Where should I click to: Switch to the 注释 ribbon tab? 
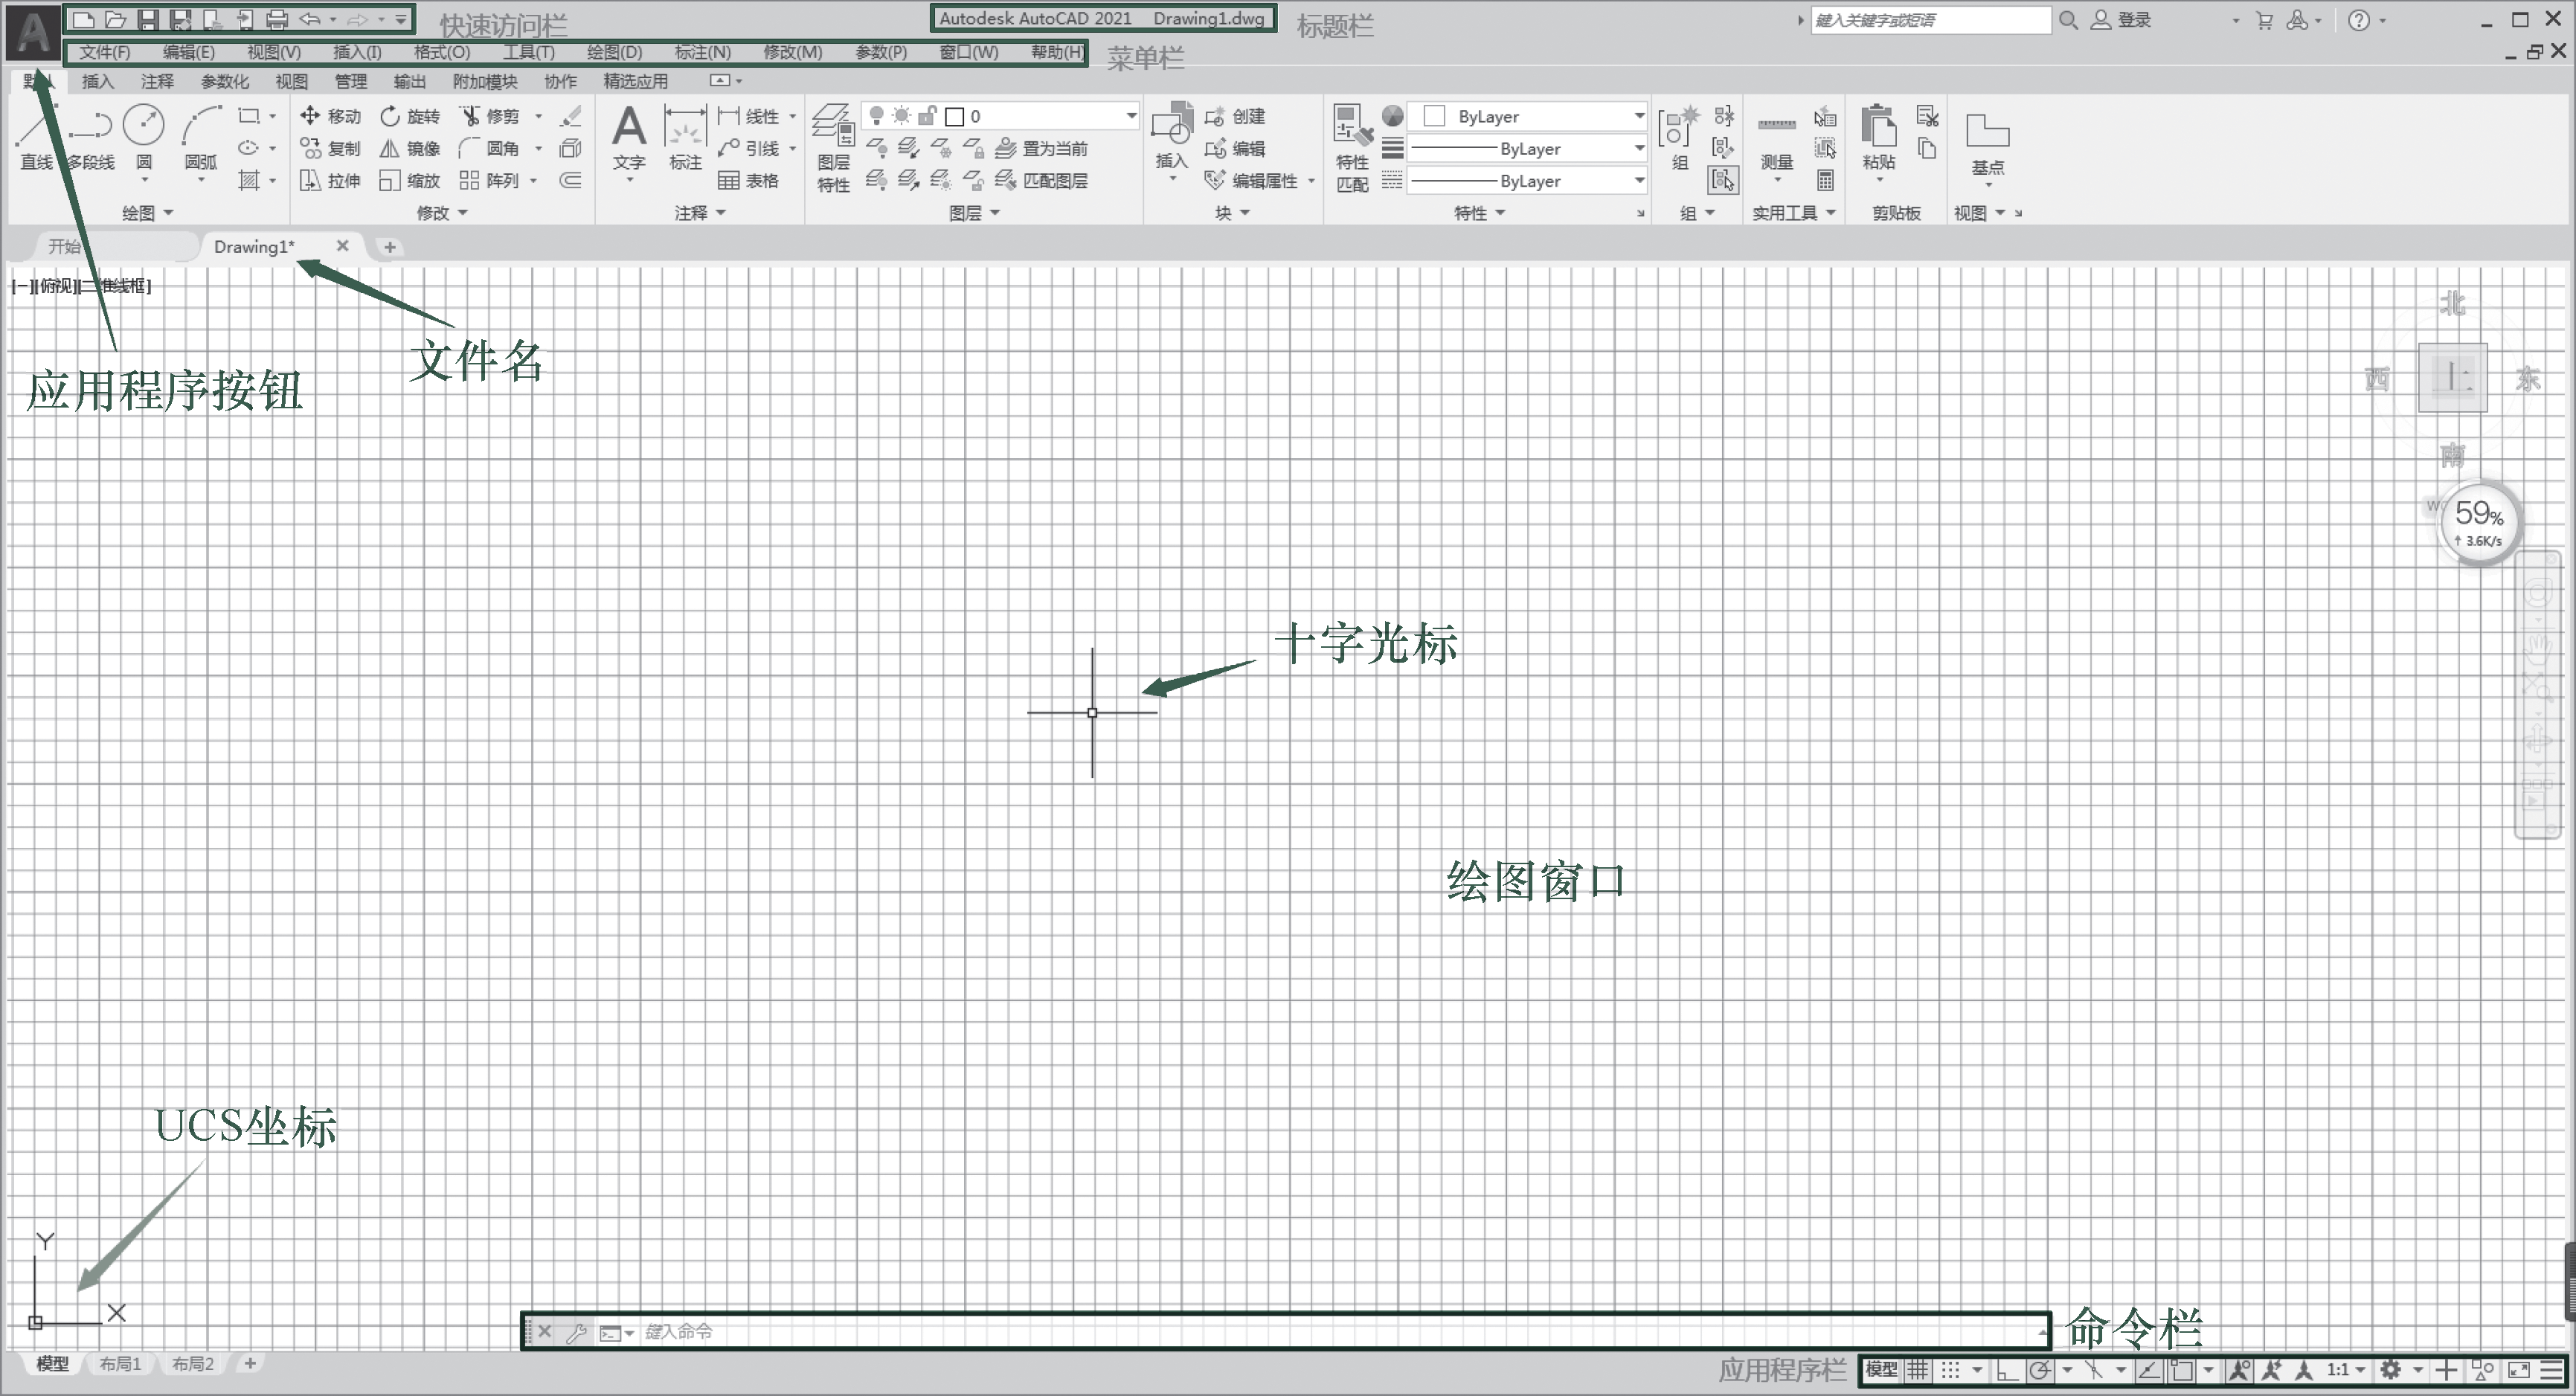[157, 81]
